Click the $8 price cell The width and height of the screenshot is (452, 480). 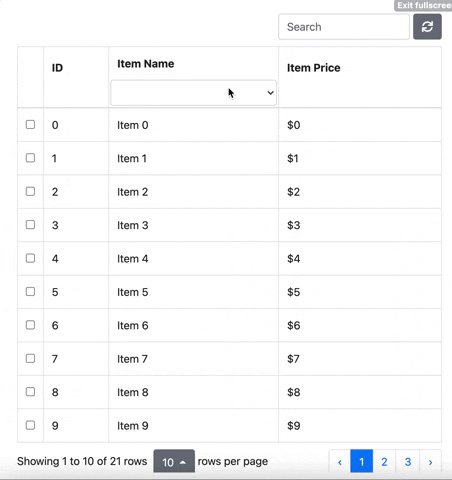(x=360, y=392)
